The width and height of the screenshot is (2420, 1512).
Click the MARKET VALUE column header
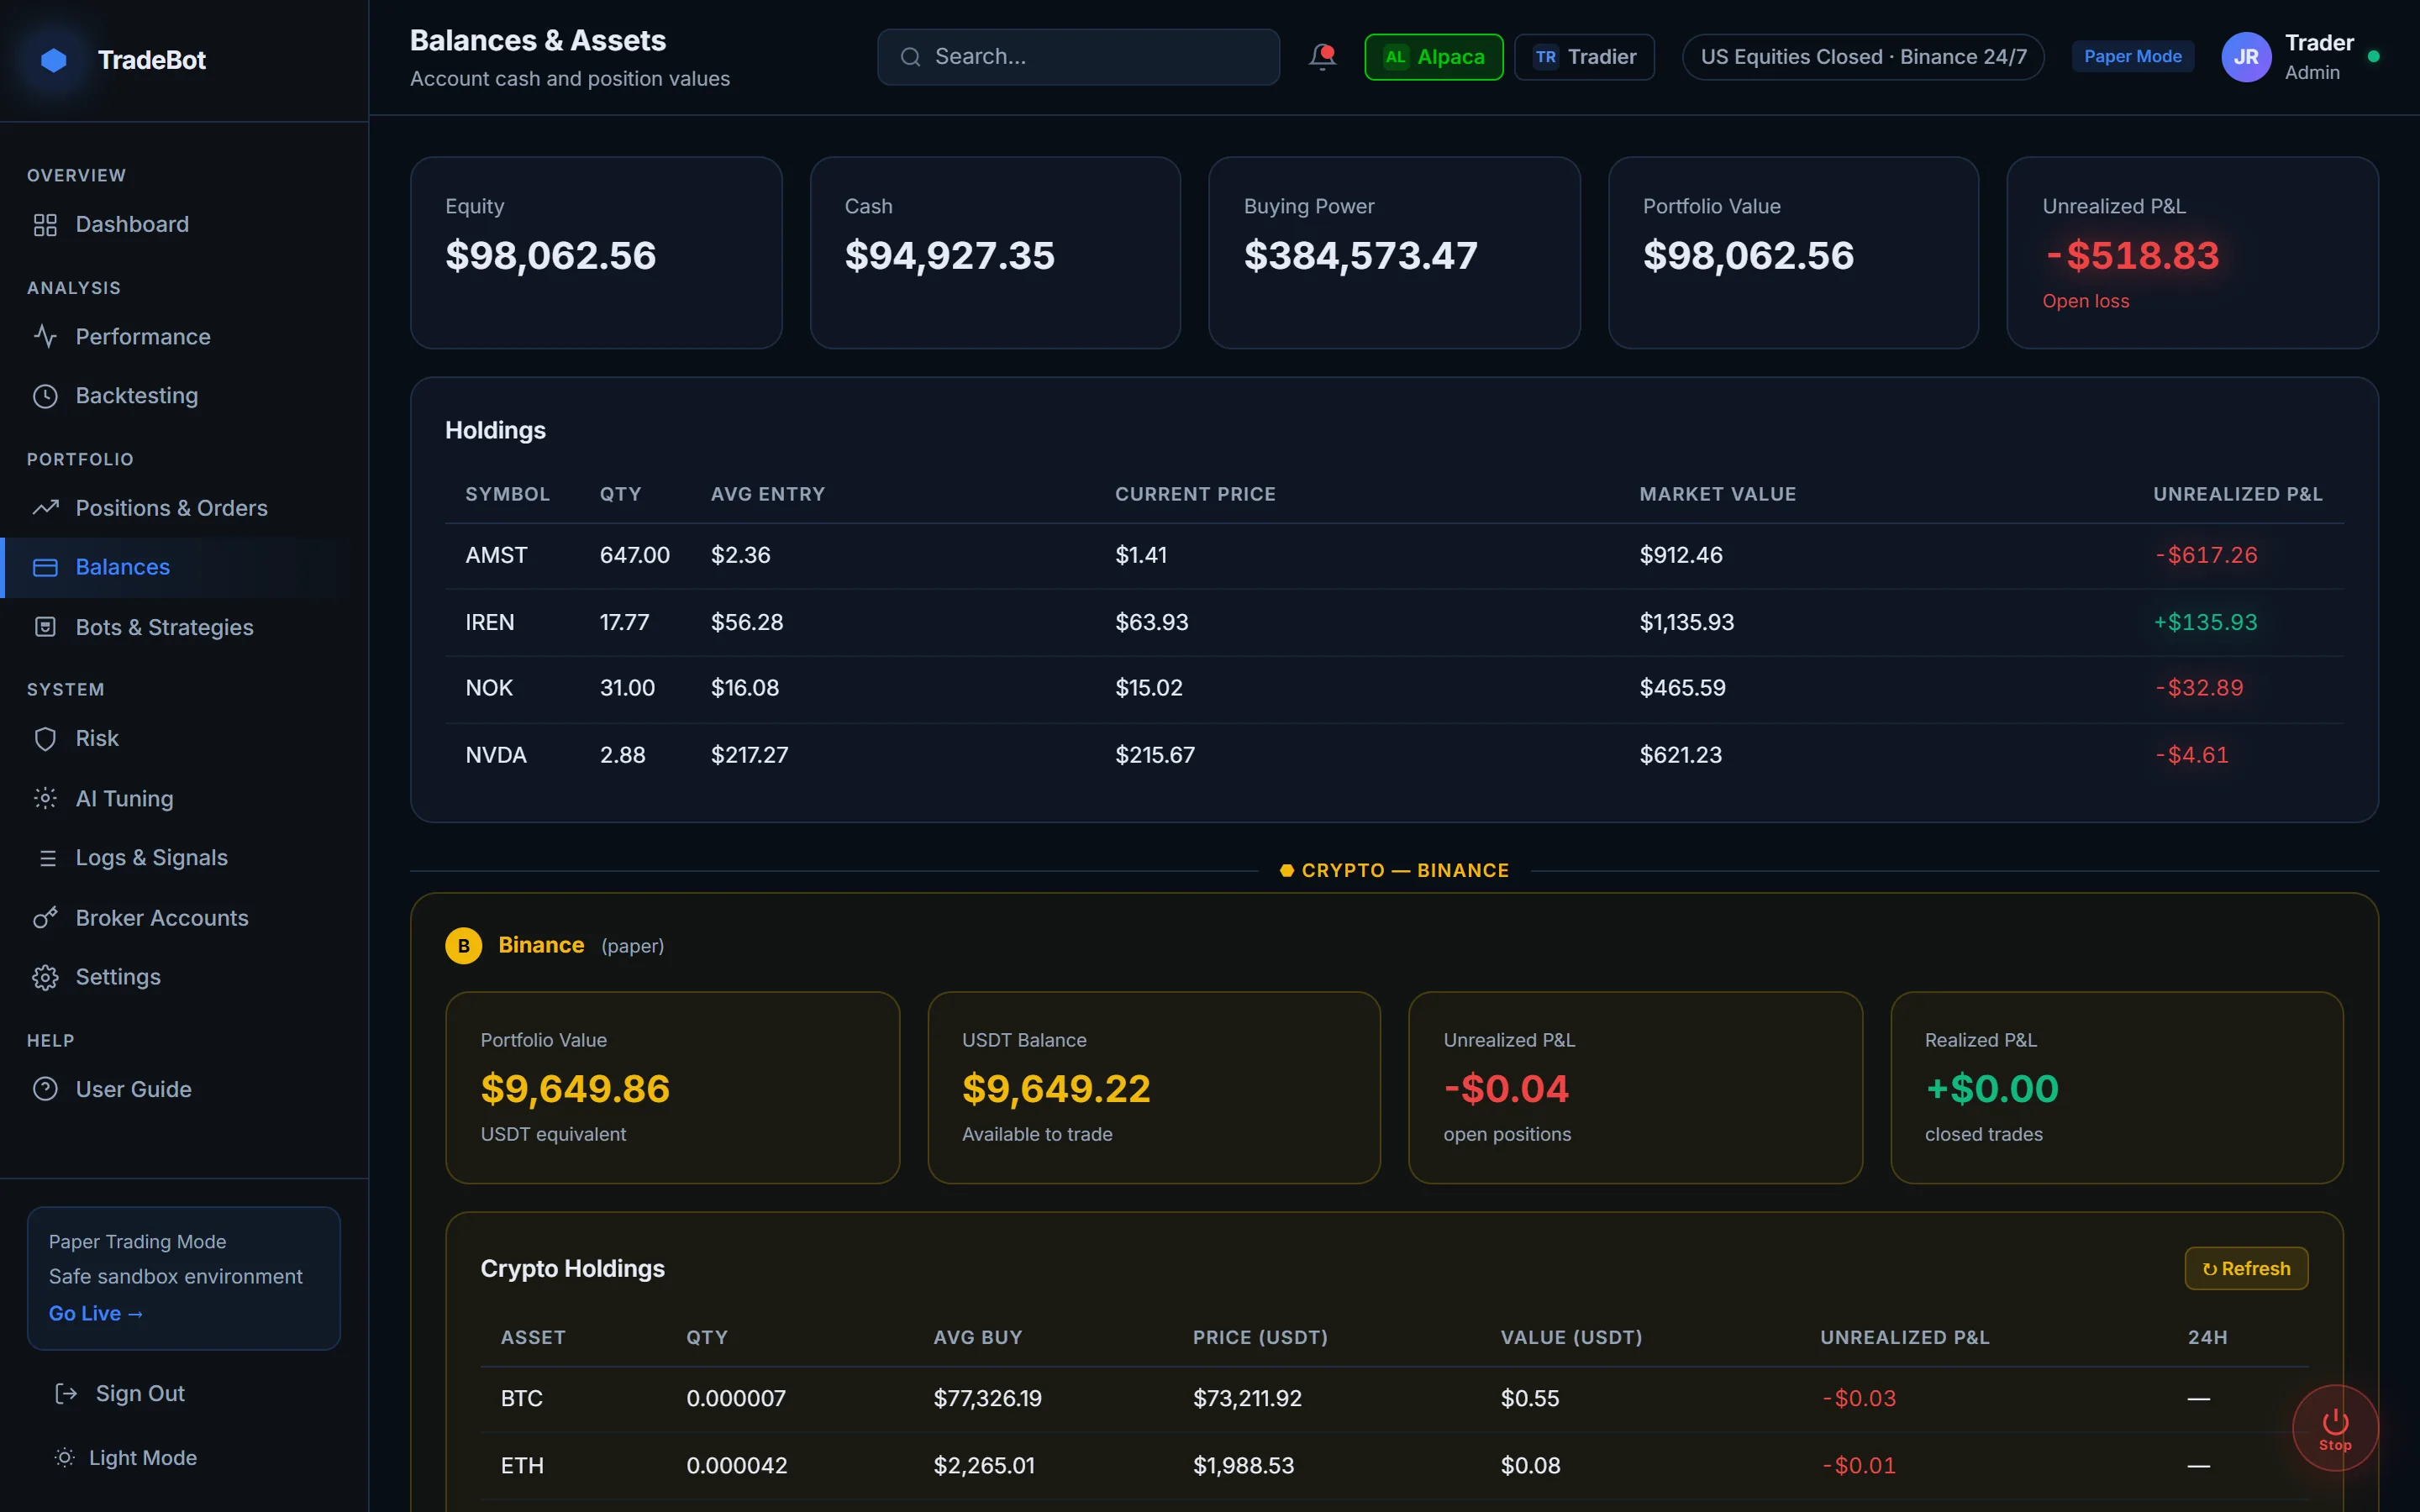click(1717, 494)
